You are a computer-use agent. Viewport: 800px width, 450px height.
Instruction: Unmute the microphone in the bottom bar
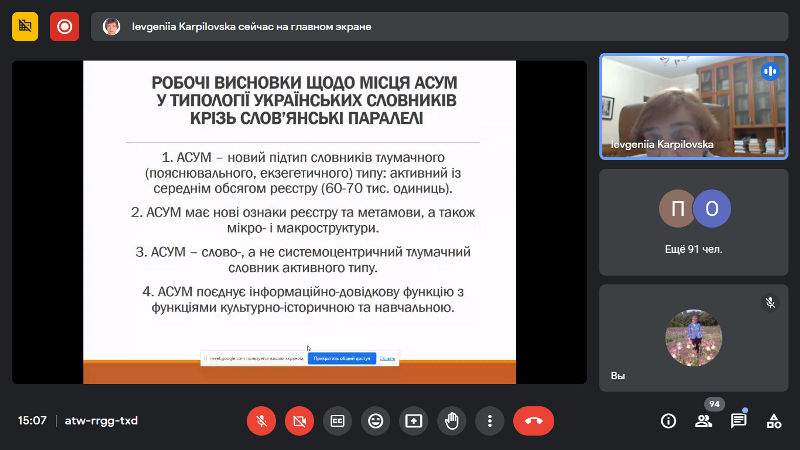pyautogui.click(x=261, y=421)
